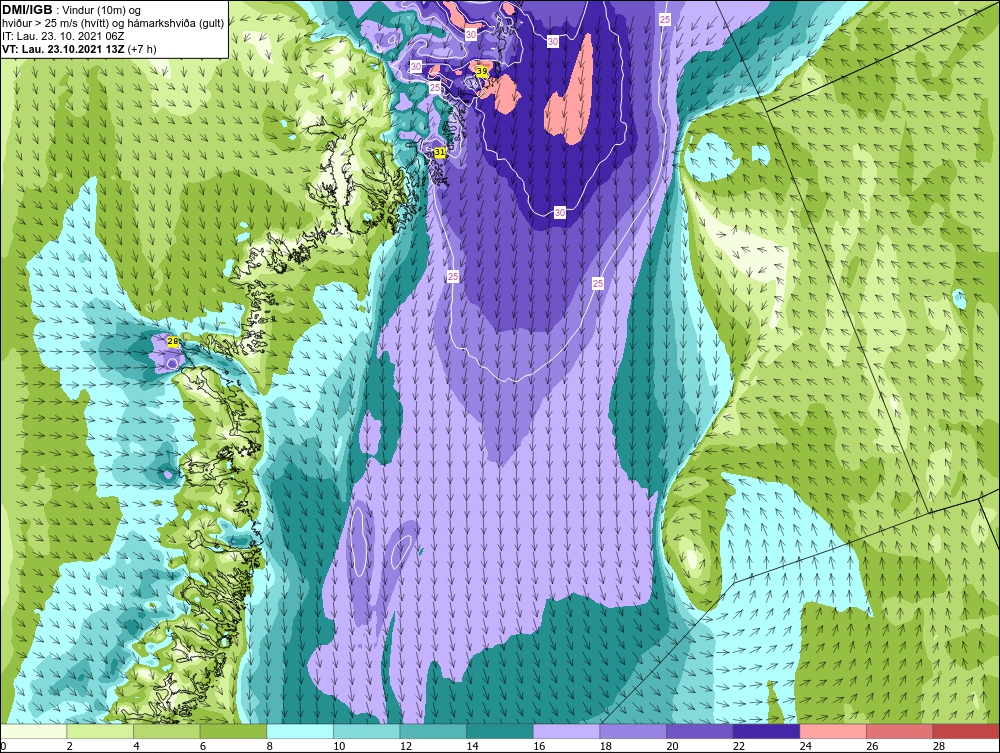Select the 26–28 m/s coral red legend swatch
This screenshot has height=753, width=1000.
pyautogui.click(x=900, y=731)
